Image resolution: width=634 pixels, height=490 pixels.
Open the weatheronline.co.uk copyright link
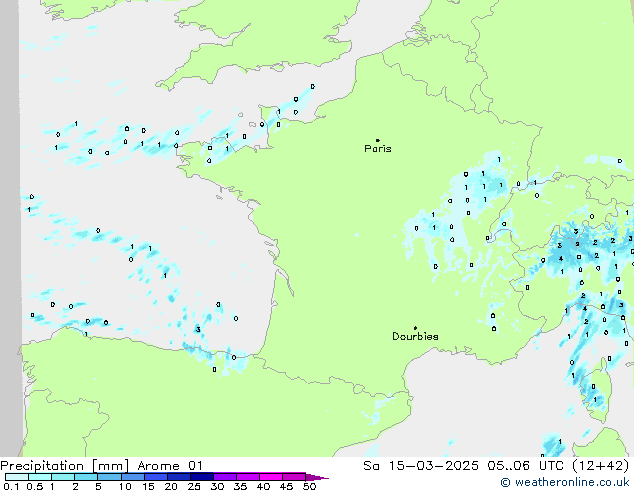[565, 482]
